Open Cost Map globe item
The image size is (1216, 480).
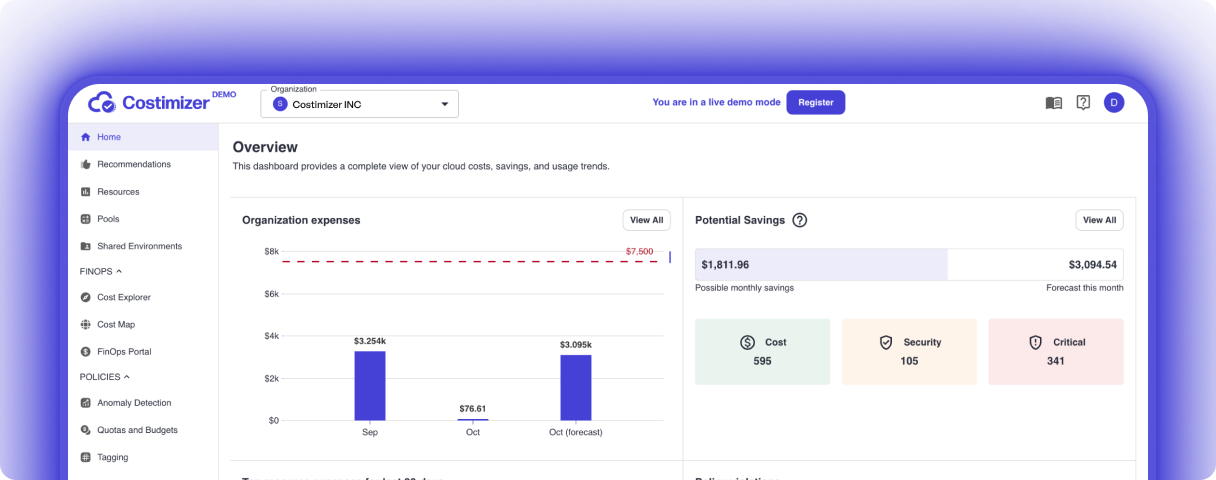tap(115, 324)
